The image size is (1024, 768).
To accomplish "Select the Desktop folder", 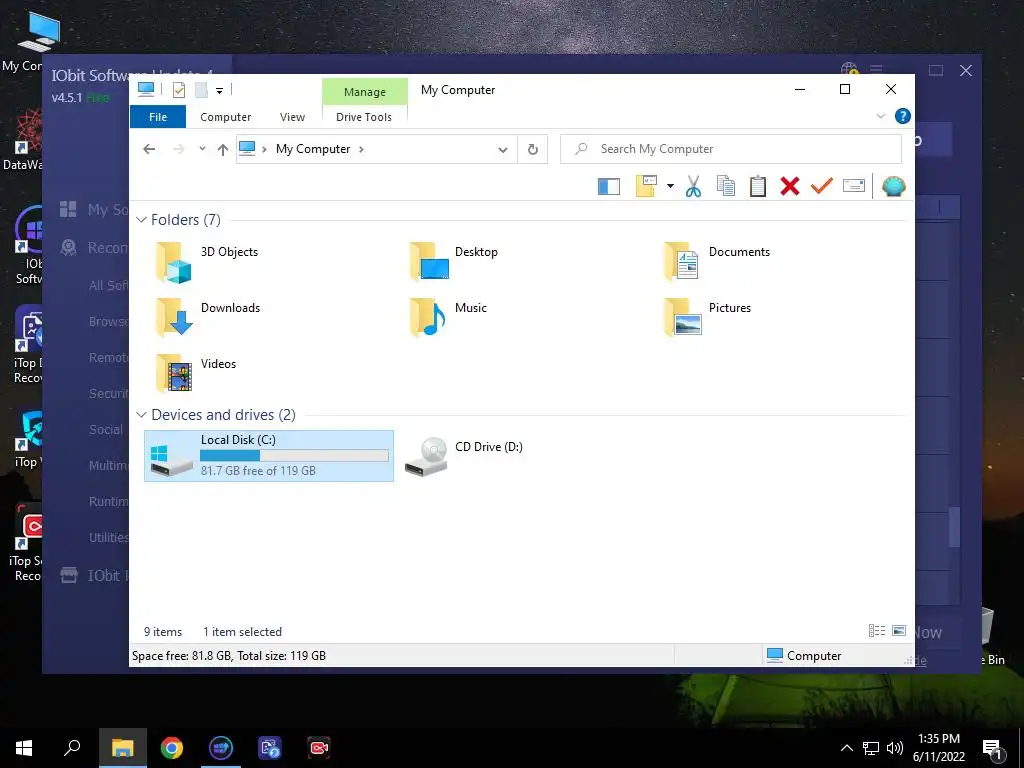I will (x=455, y=261).
